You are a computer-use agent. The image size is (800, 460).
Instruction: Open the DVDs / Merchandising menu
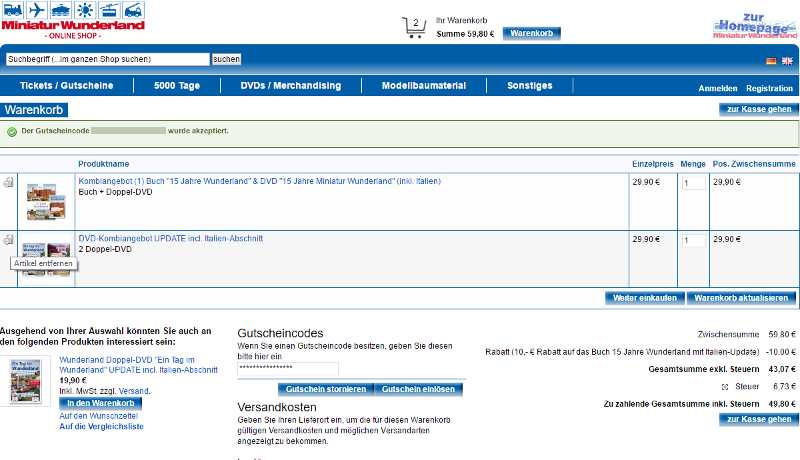(x=290, y=86)
